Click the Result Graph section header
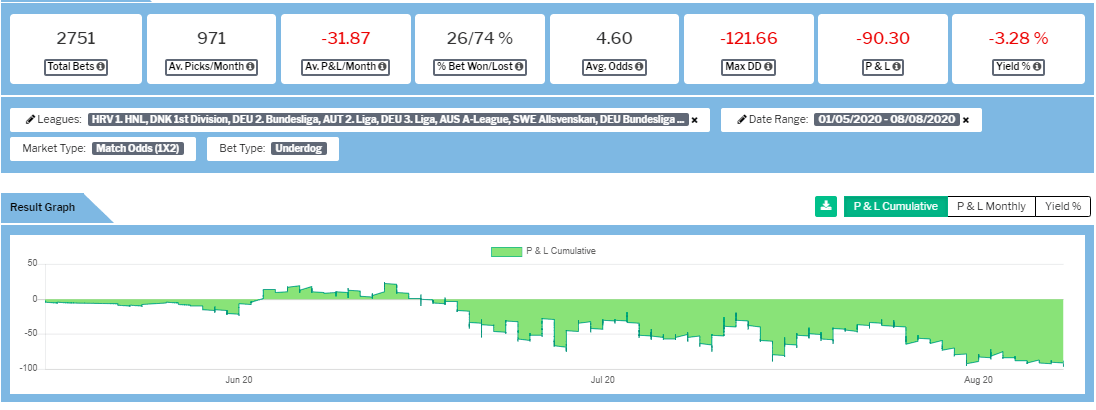Viewport: 1096px width, 410px height. tap(43, 207)
